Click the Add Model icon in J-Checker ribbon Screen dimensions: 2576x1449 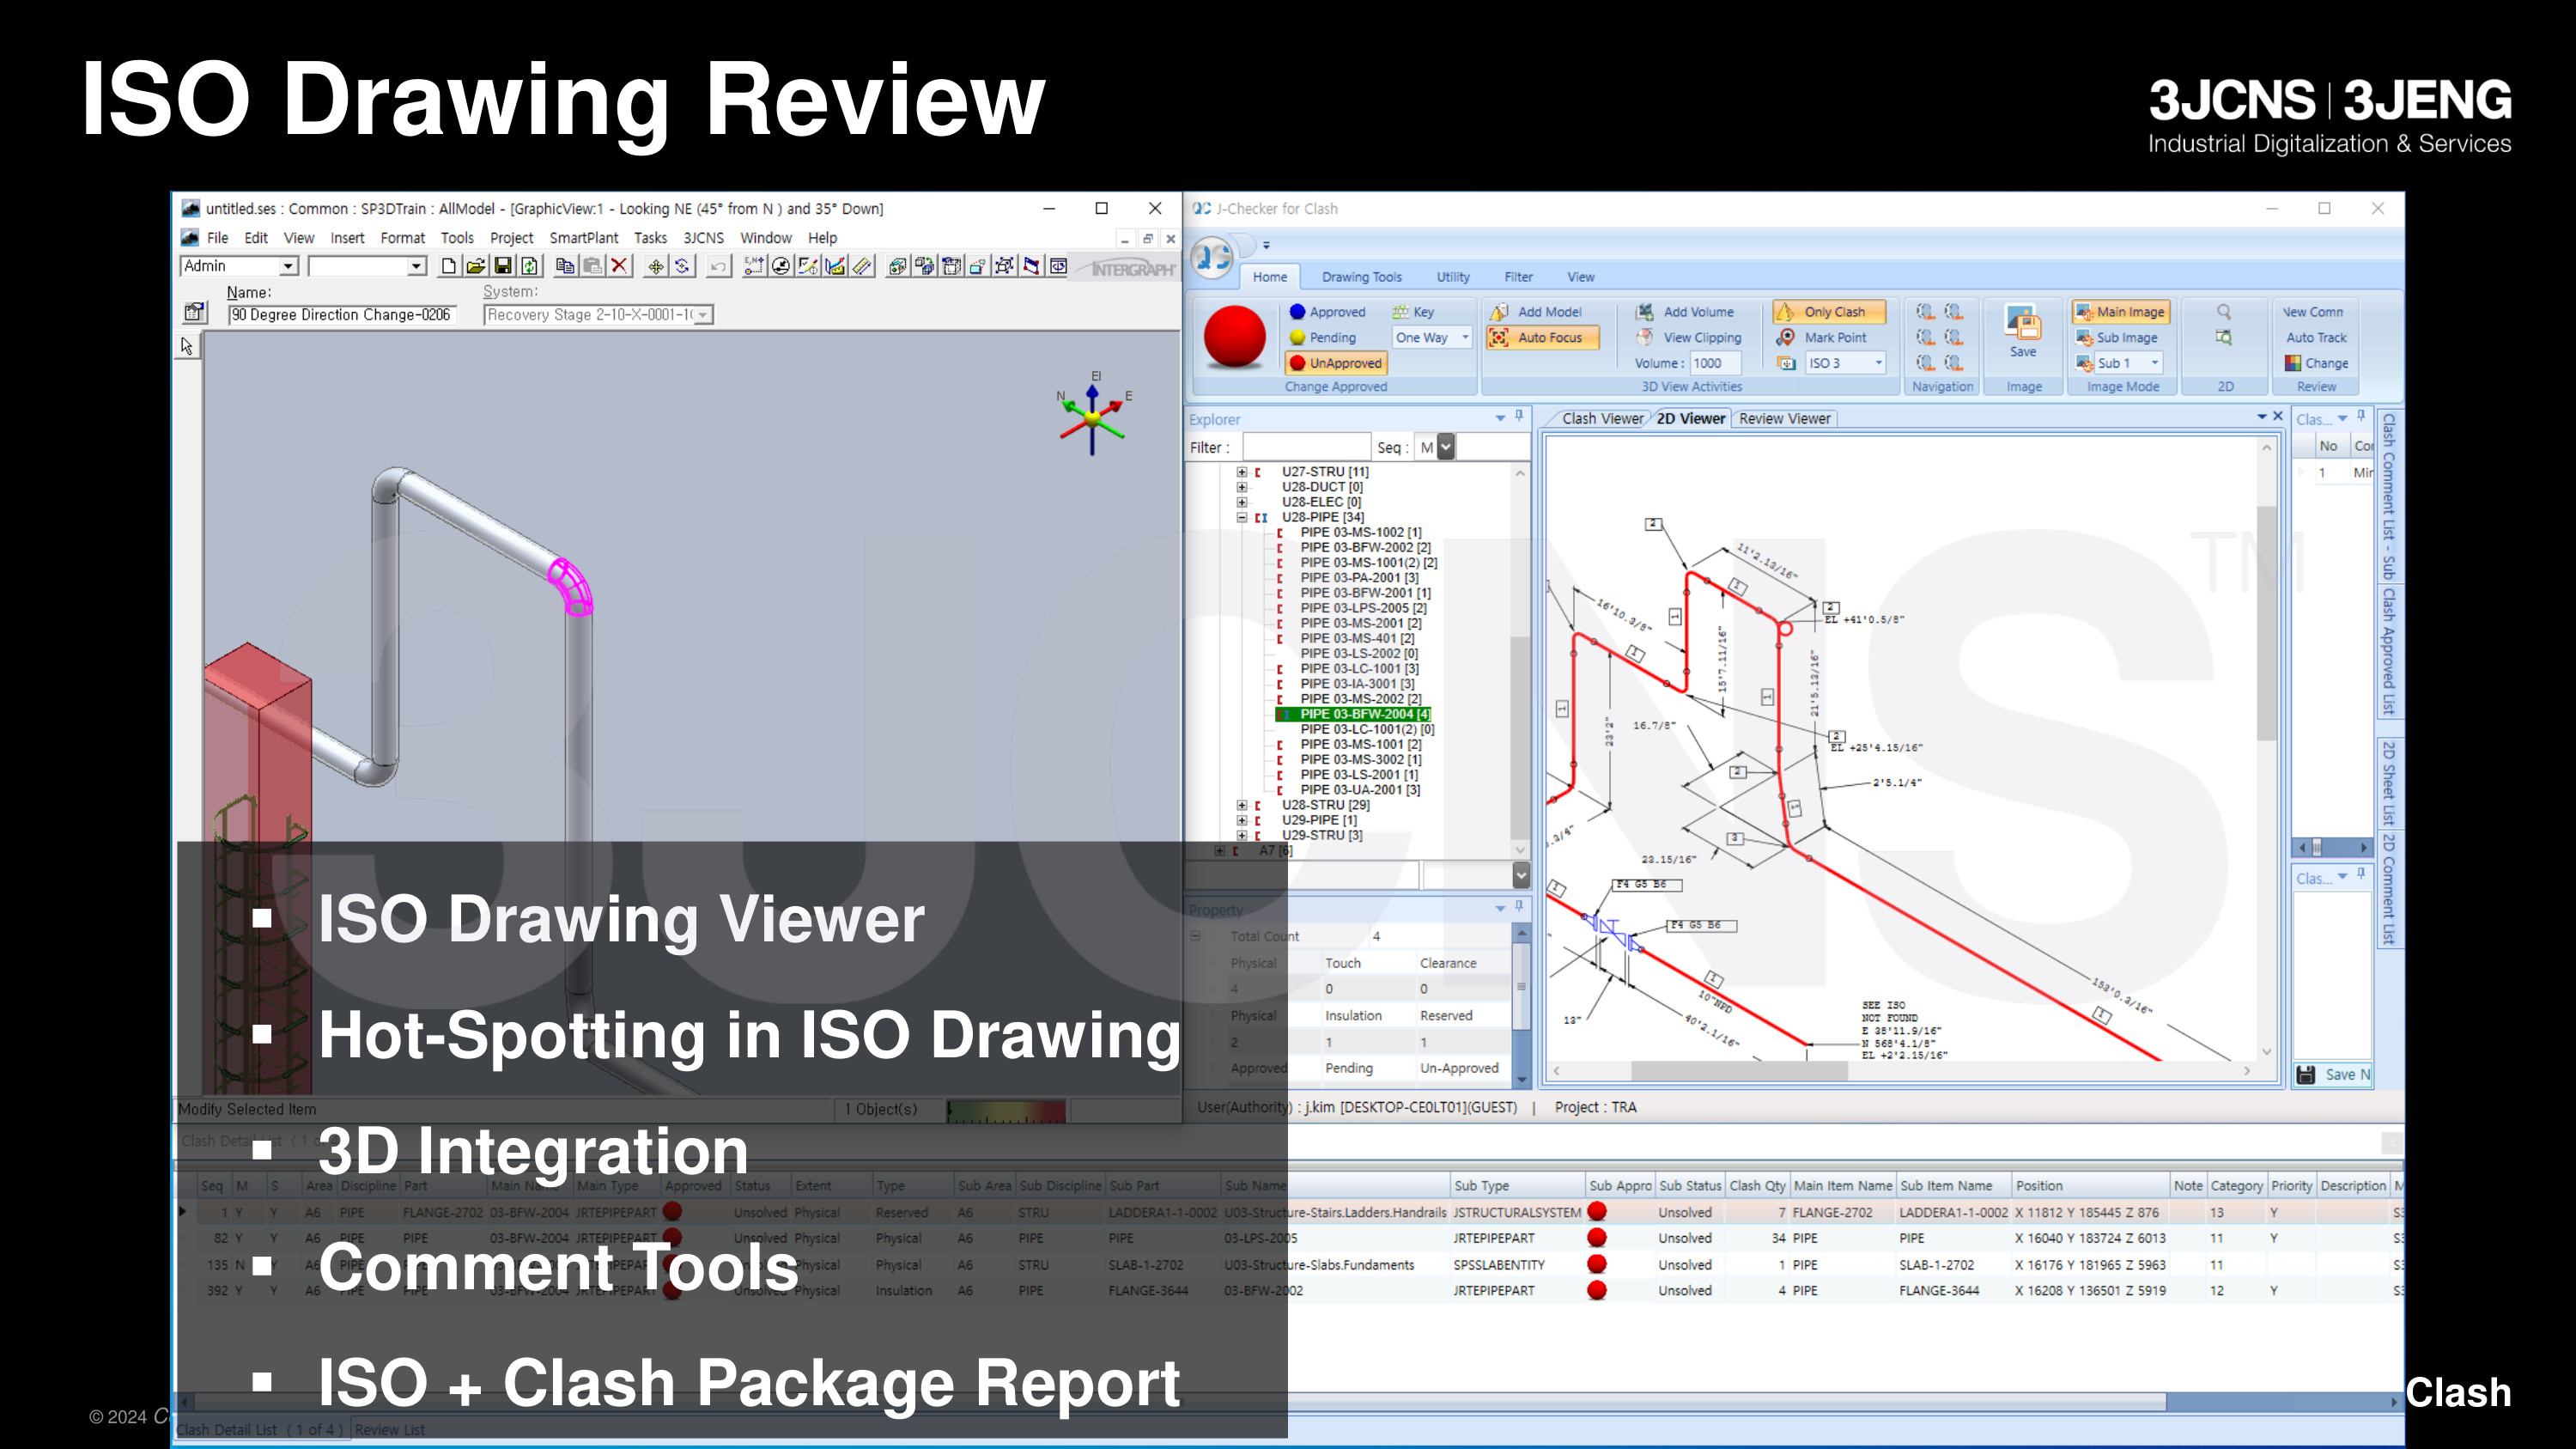tap(1499, 312)
